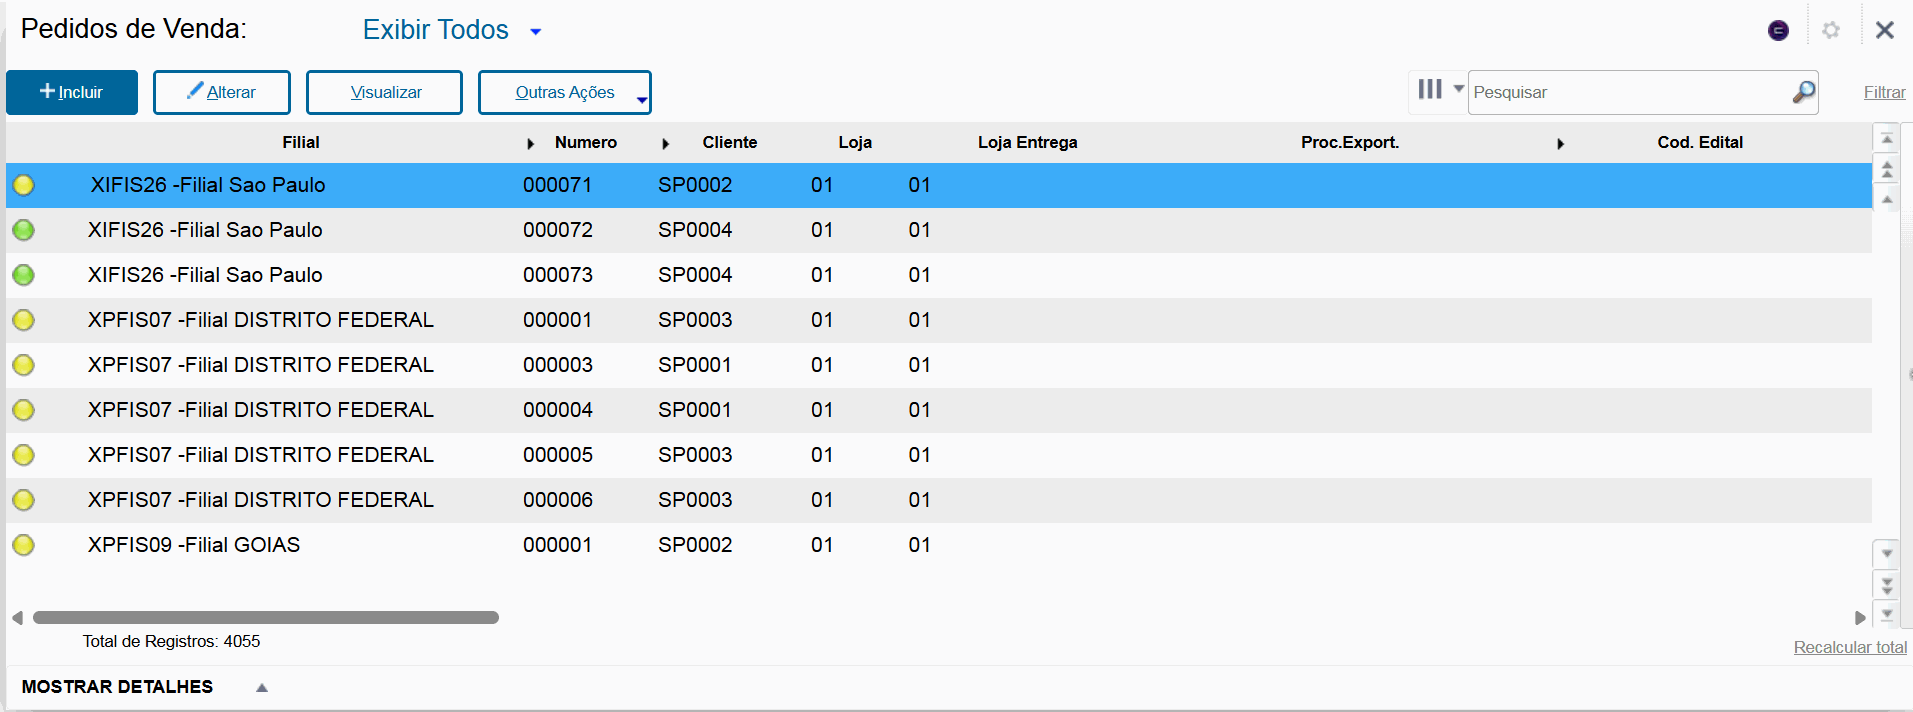Click the arrow marker before Cod. Edital header

click(x=1561, y=144)
